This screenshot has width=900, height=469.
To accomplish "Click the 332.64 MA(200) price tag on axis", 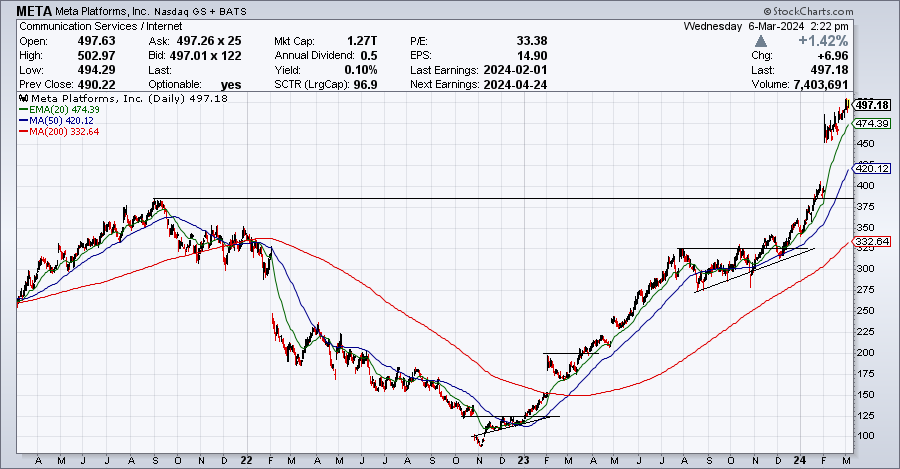I will click(x=872, y=242).
